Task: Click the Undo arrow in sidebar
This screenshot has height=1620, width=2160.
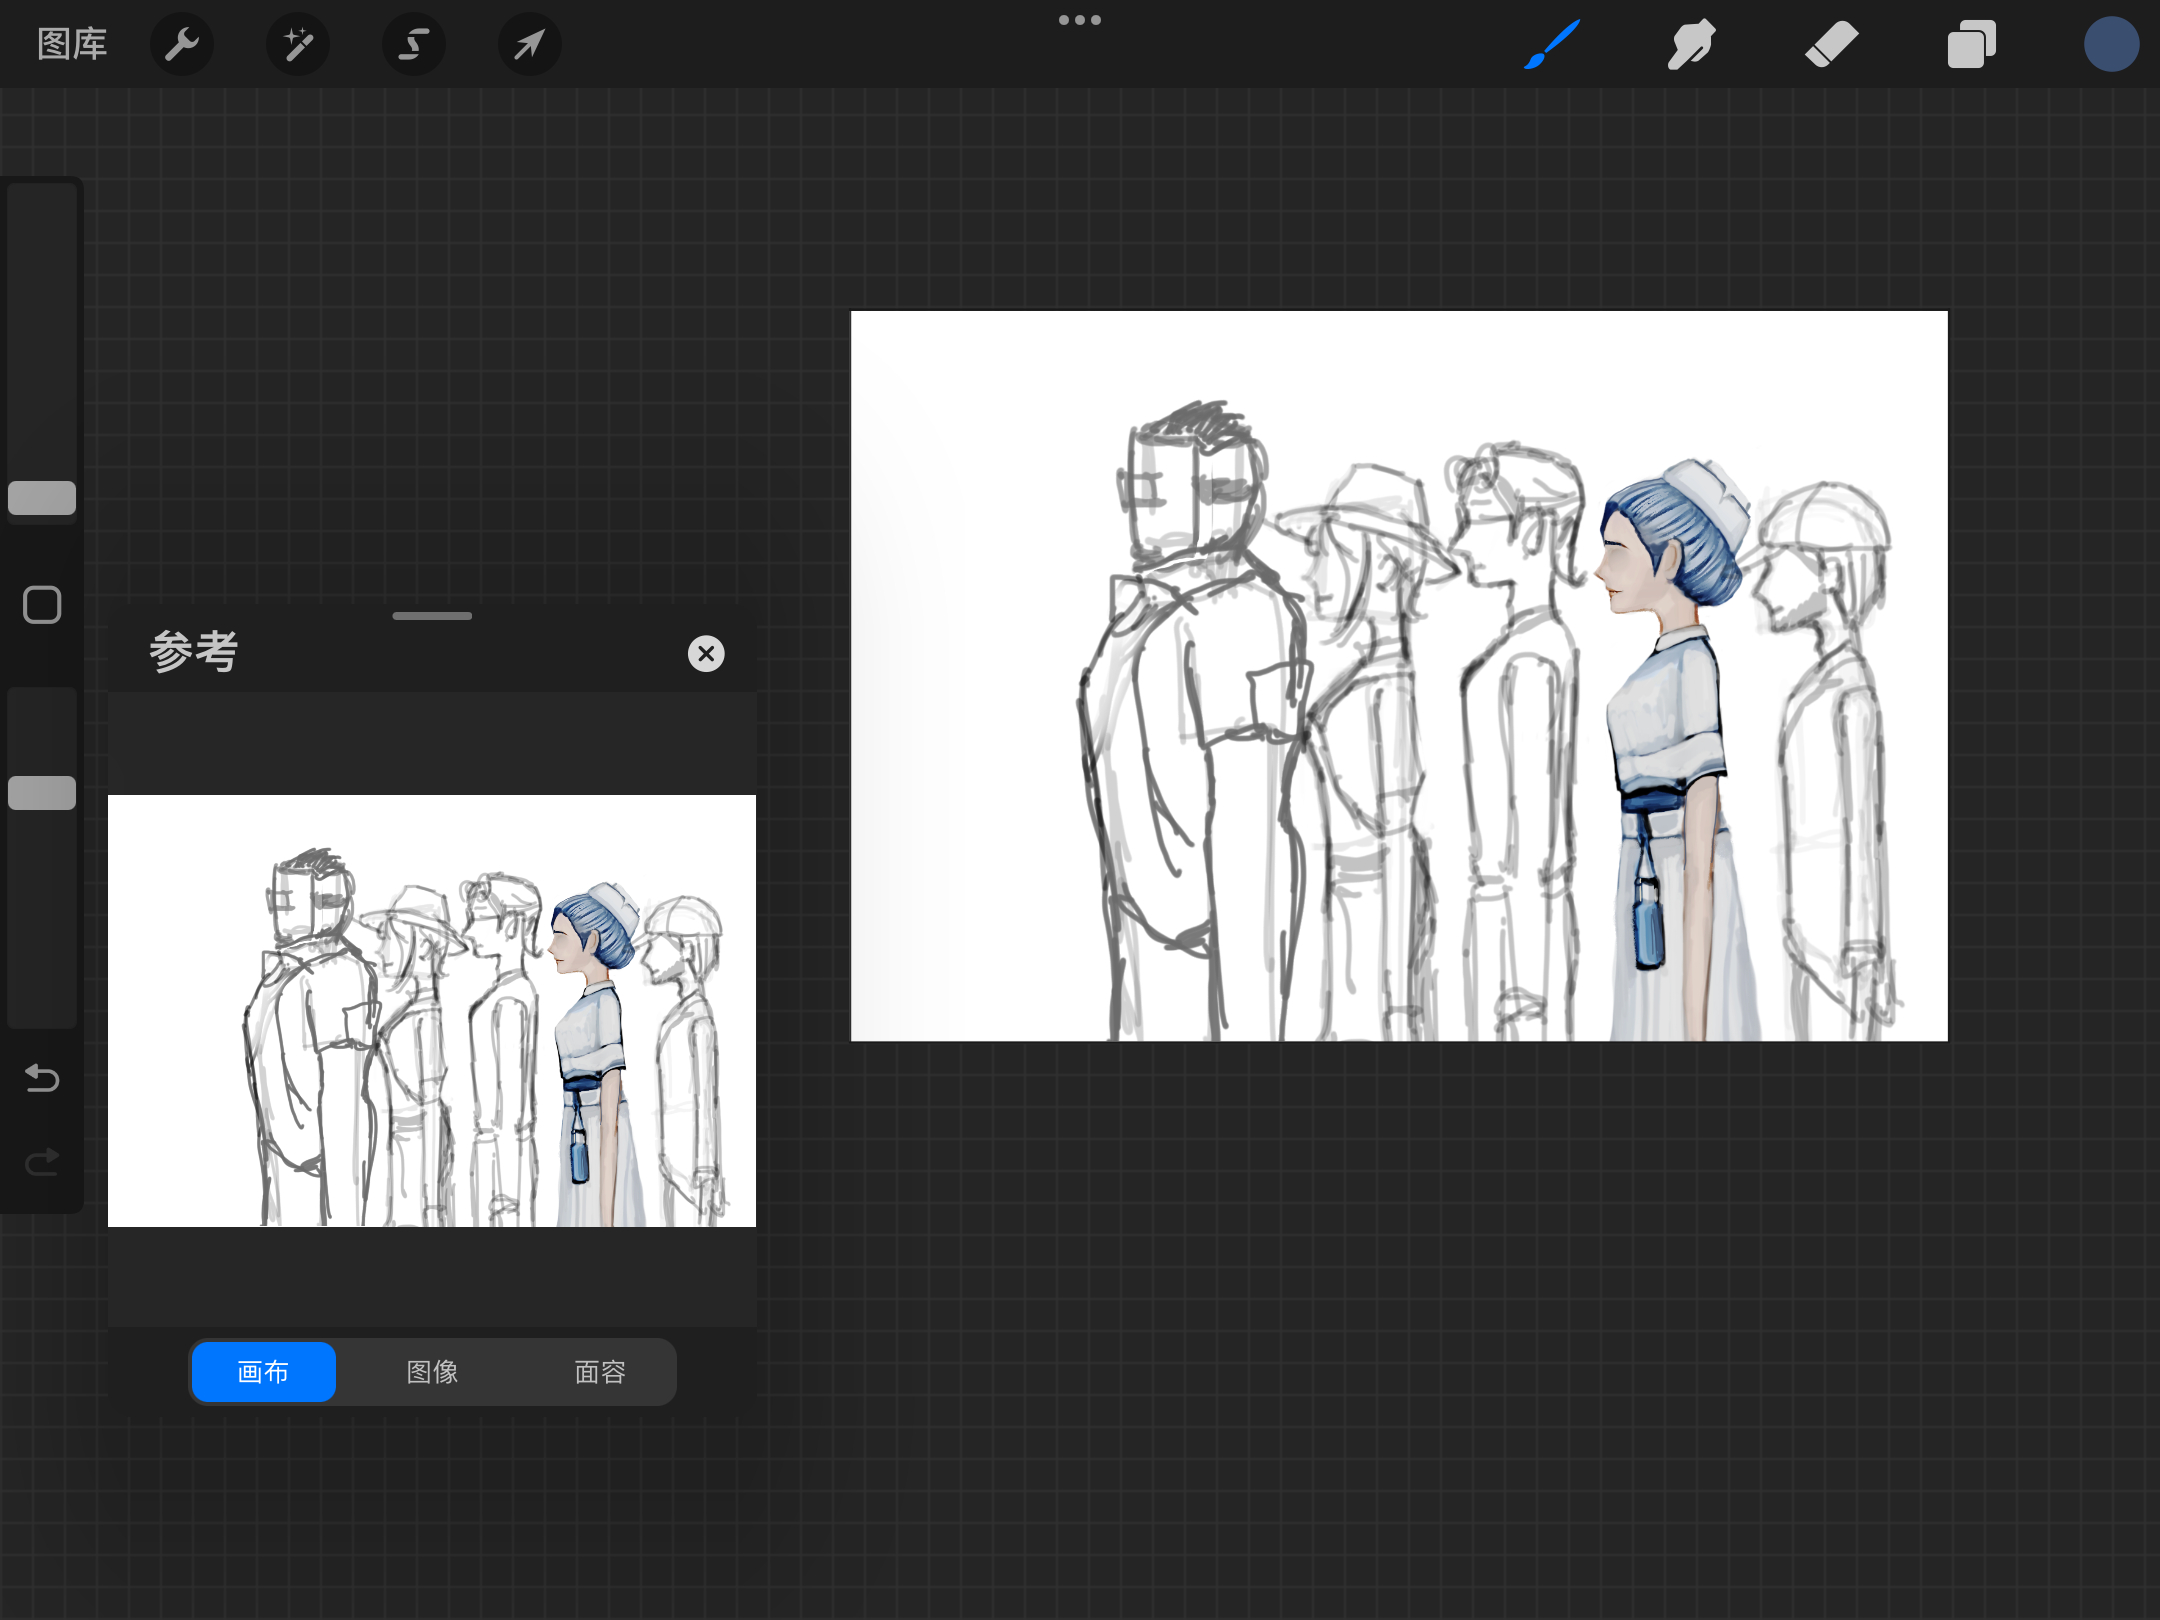Action: (x=42, y=1078)
